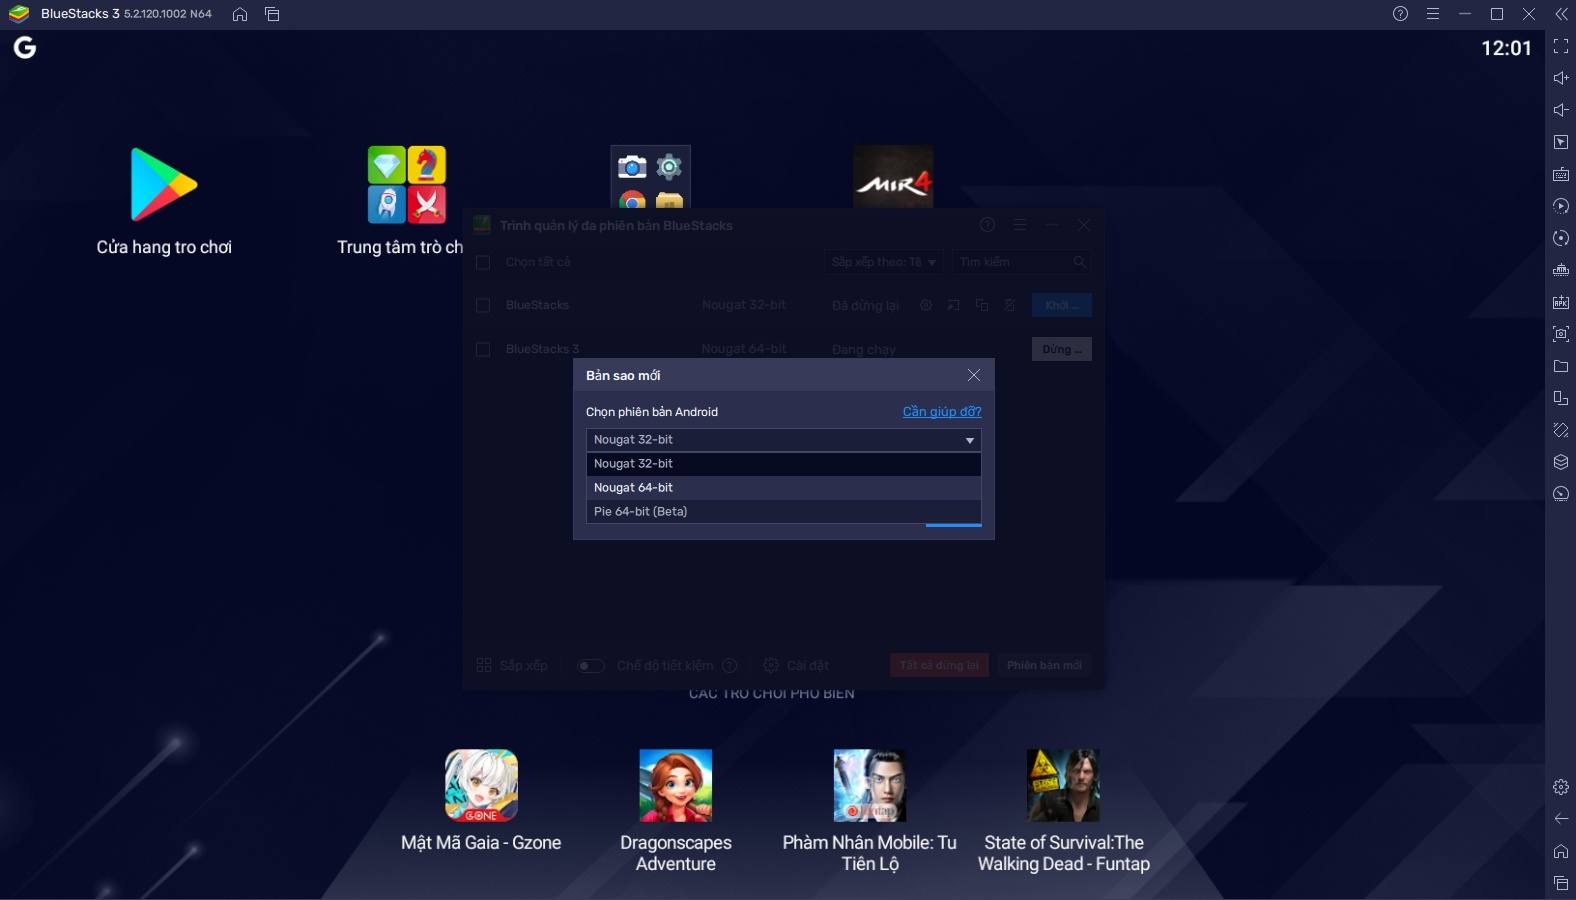
Task: Decrease volume using sidebar speaker minus
Action: (x=1561, y=110)
